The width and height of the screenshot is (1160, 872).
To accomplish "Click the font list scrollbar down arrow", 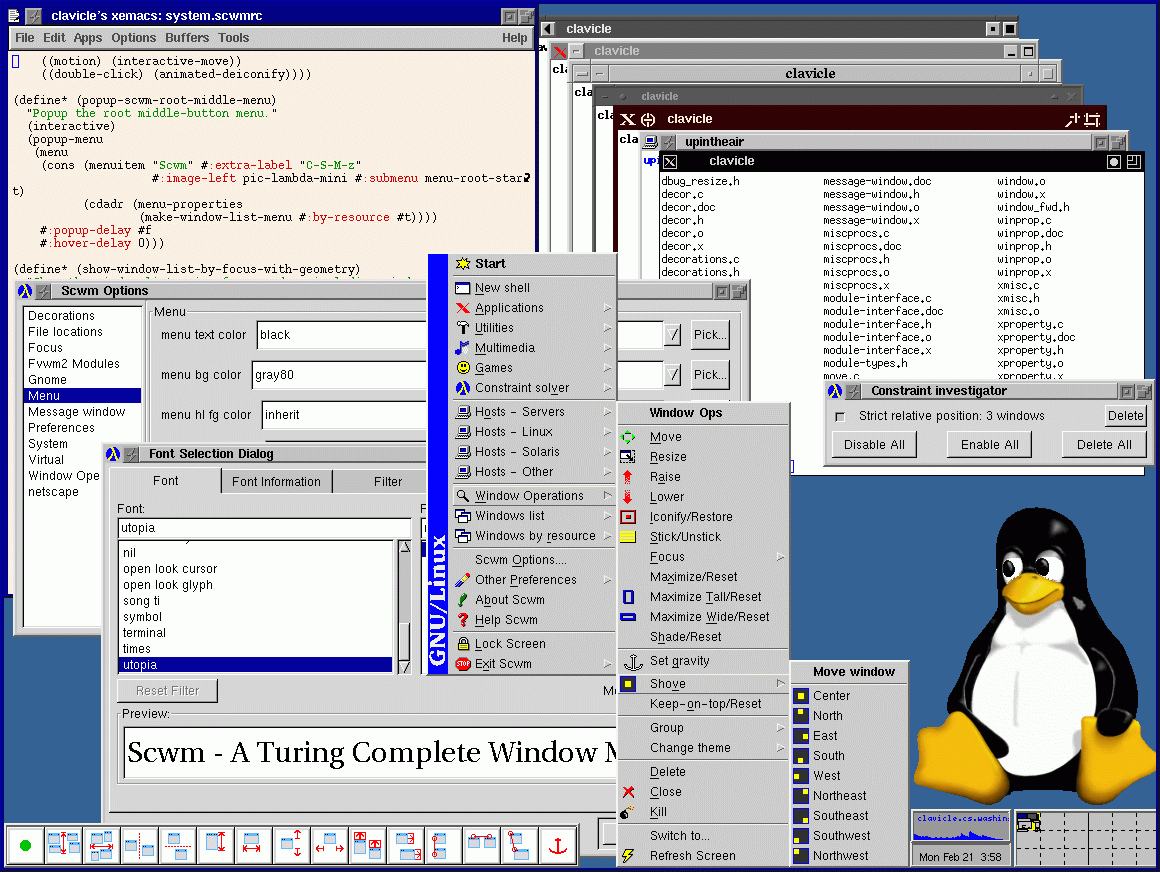I will 405,666.
